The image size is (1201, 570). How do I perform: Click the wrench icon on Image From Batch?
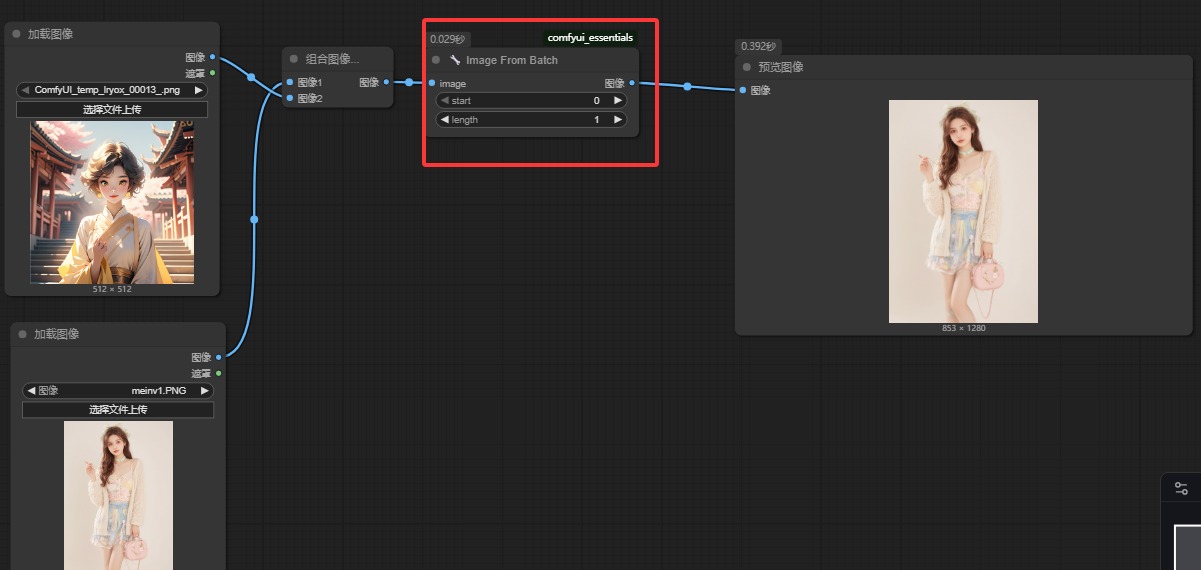[x=455, y=60]
